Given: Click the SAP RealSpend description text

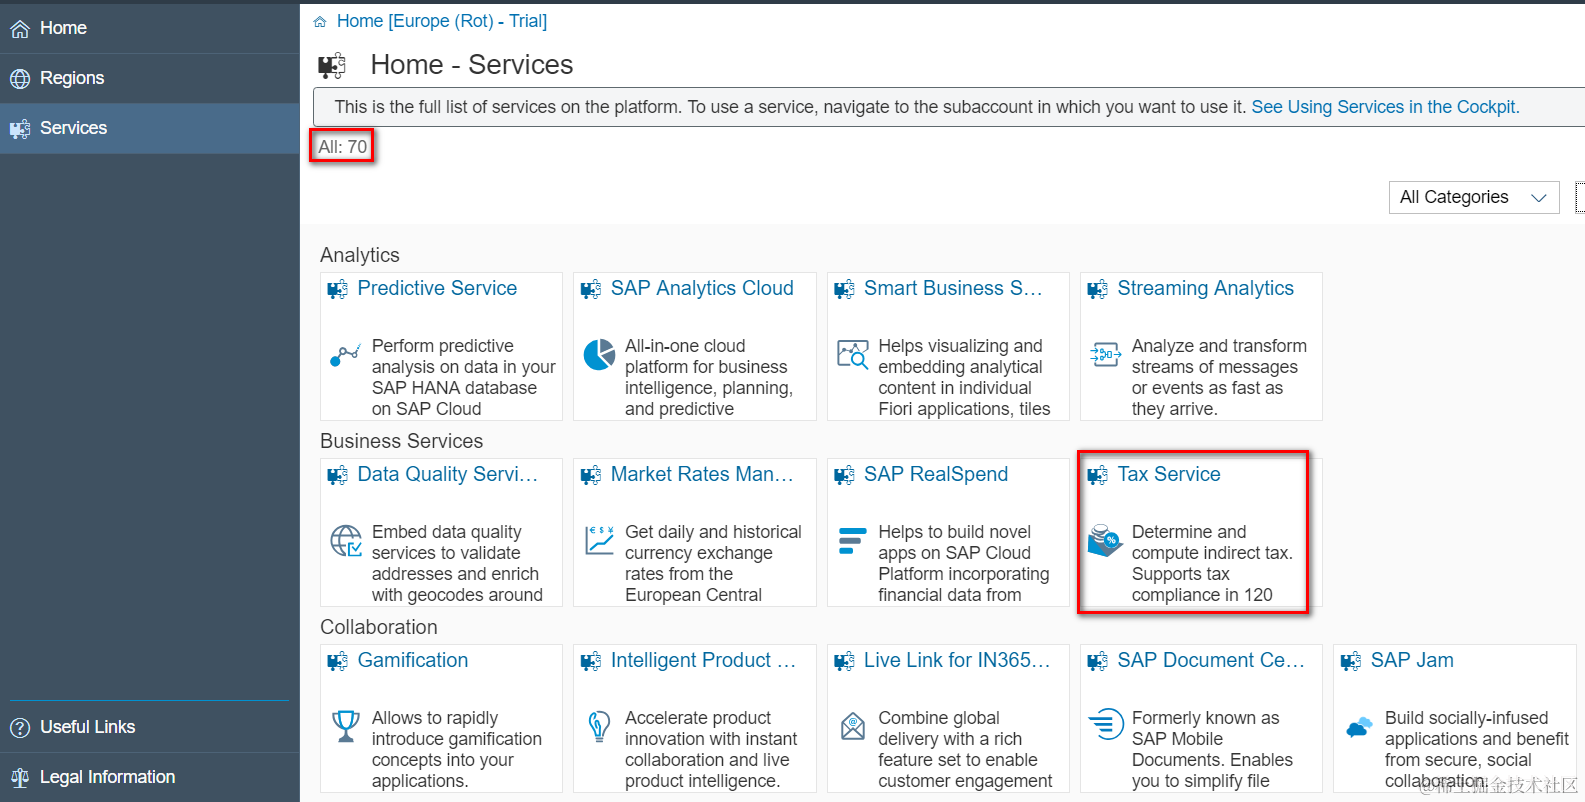Looking at the screenshot, I should click(964, 563).
